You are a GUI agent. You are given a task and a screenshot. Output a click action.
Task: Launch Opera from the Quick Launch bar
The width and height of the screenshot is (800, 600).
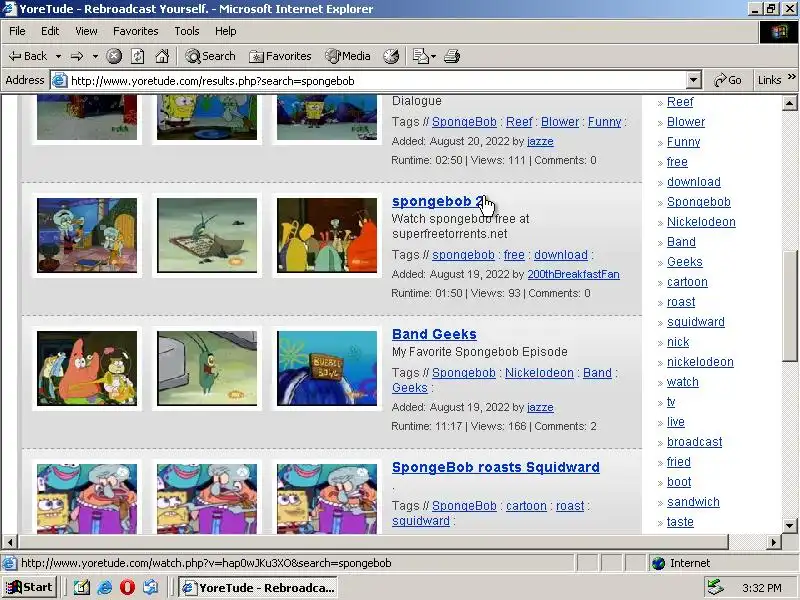[x=128, y=588]
